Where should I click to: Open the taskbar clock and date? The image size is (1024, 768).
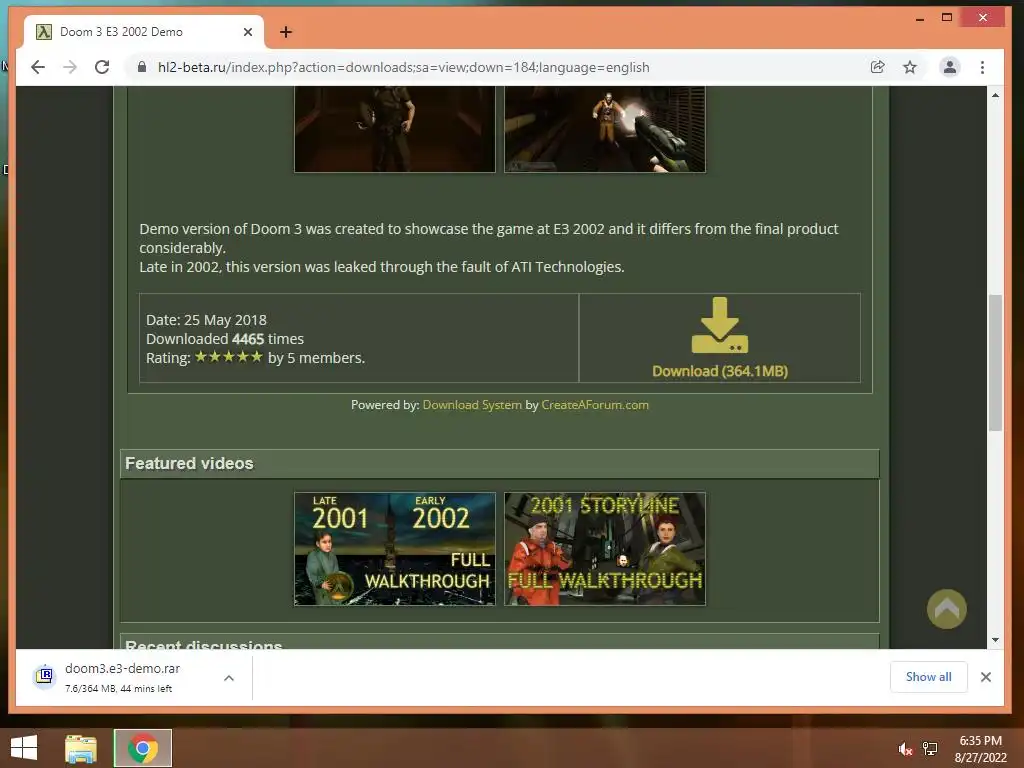980,749
